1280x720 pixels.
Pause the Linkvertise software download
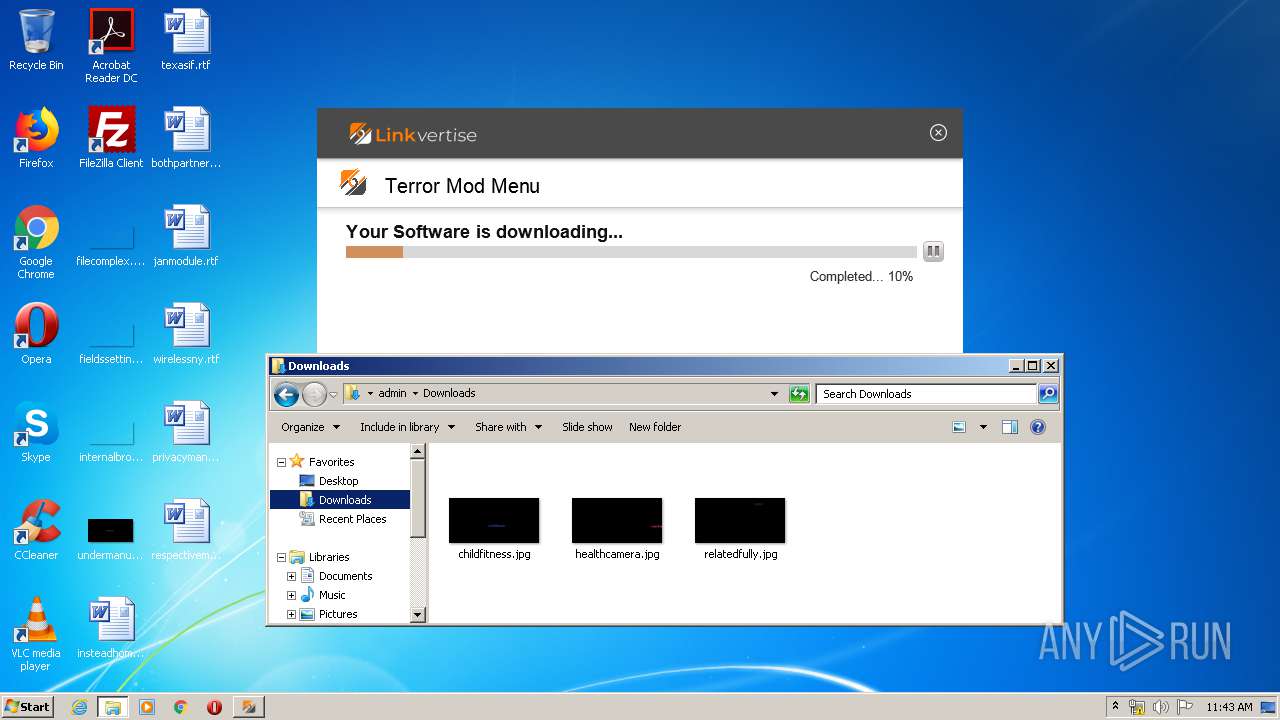(933, 251)
